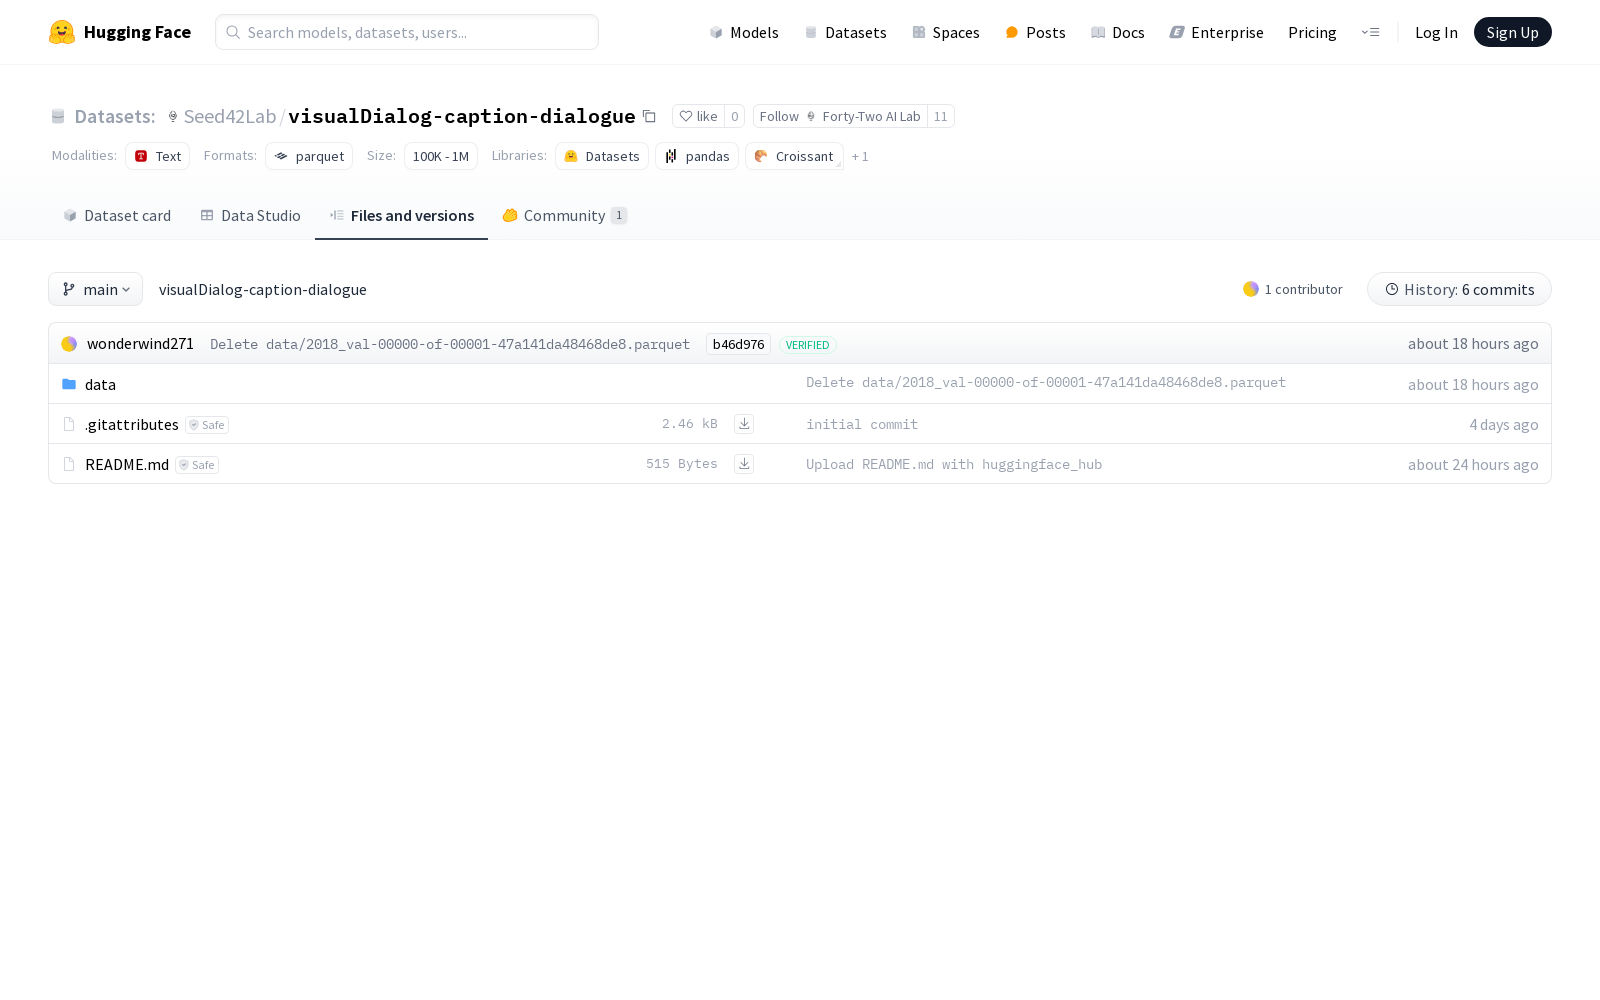Click the download icon for README.md
The height and width of the screenshot is (1000, 1600).
tap(744, 463)
